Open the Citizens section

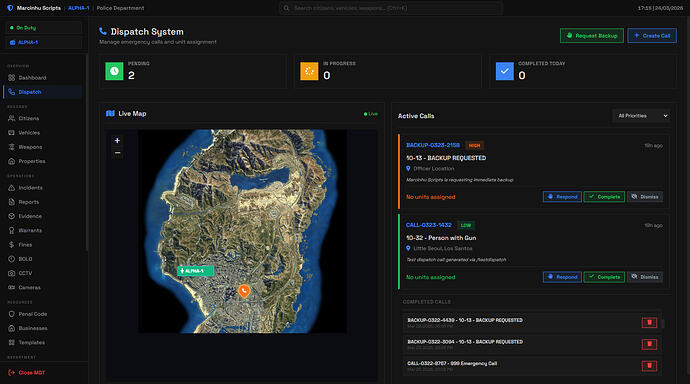click(x=43, y=118)
